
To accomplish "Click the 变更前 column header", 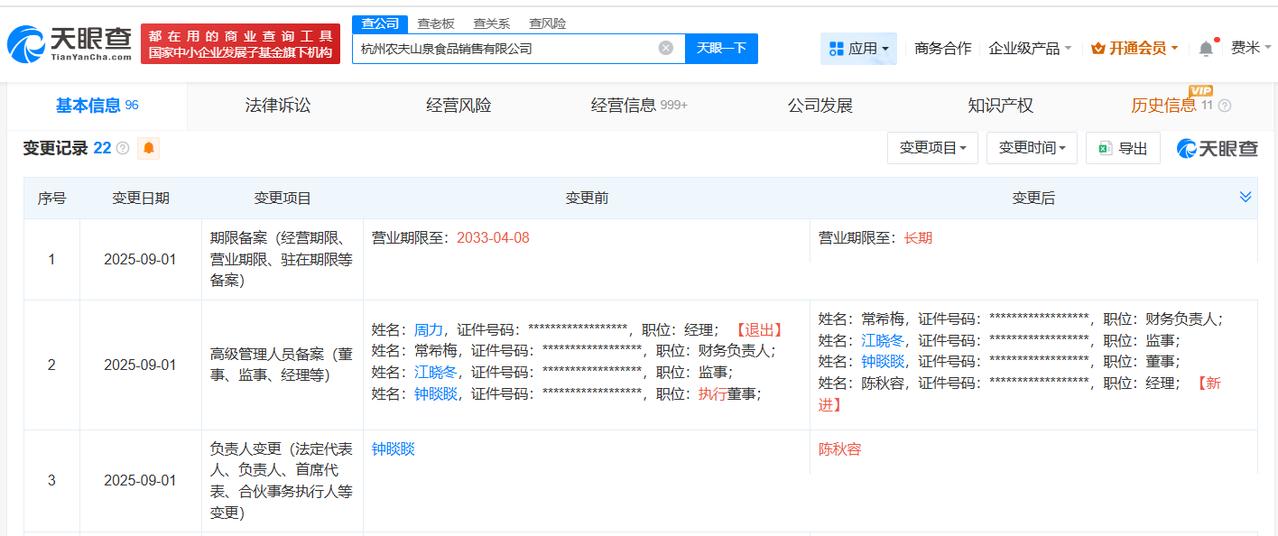I will 587,198.
